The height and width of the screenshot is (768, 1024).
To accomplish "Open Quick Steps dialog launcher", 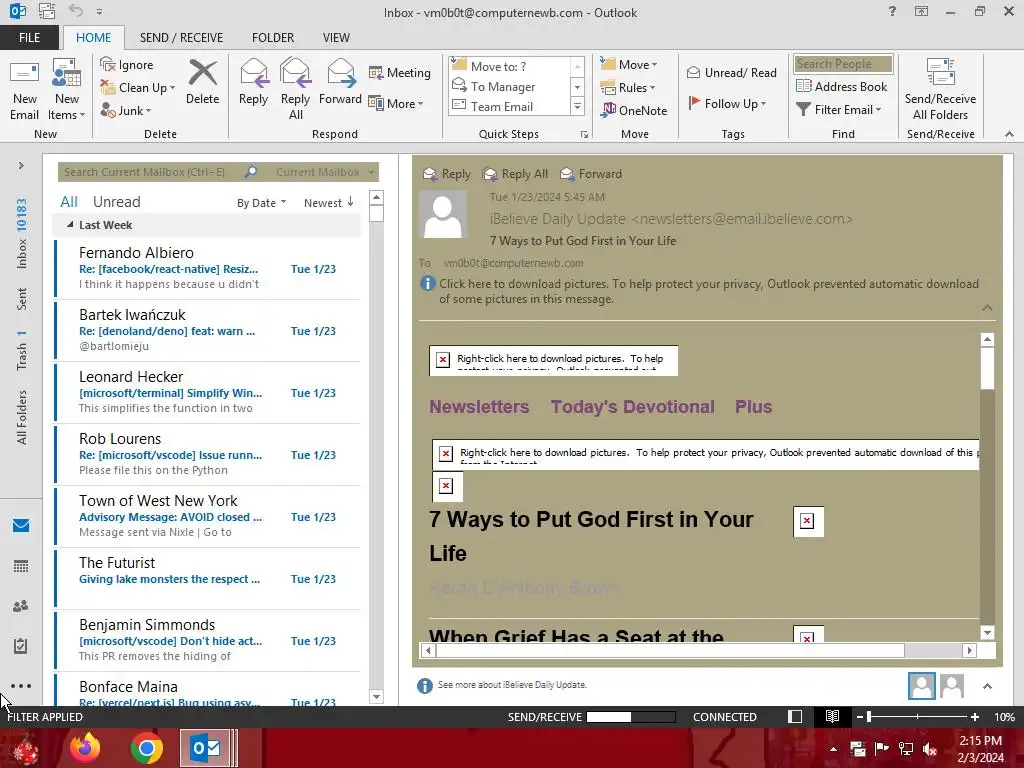I will point(584,135).
